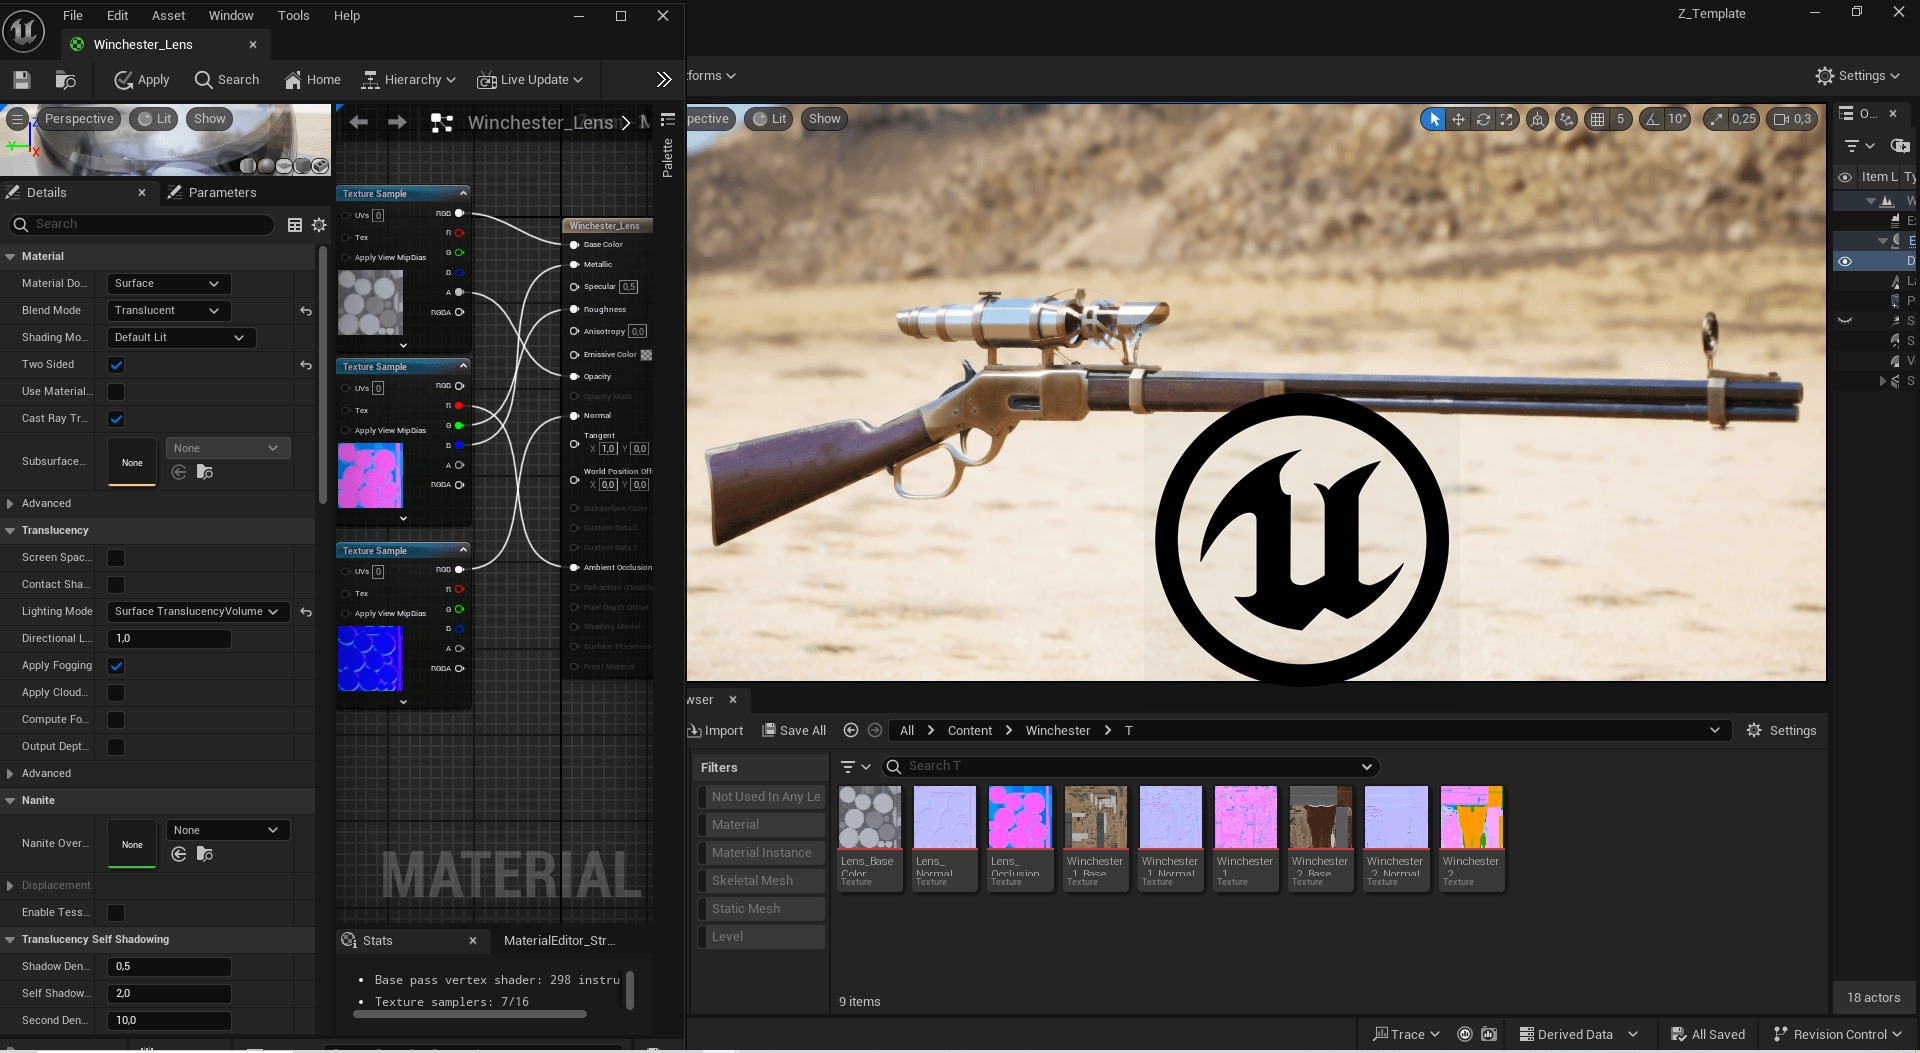This screenshot has height=1053, width=1920.
Task: Open Details panel settings gear
Action: pyautogui.click(x=319, y=225)
